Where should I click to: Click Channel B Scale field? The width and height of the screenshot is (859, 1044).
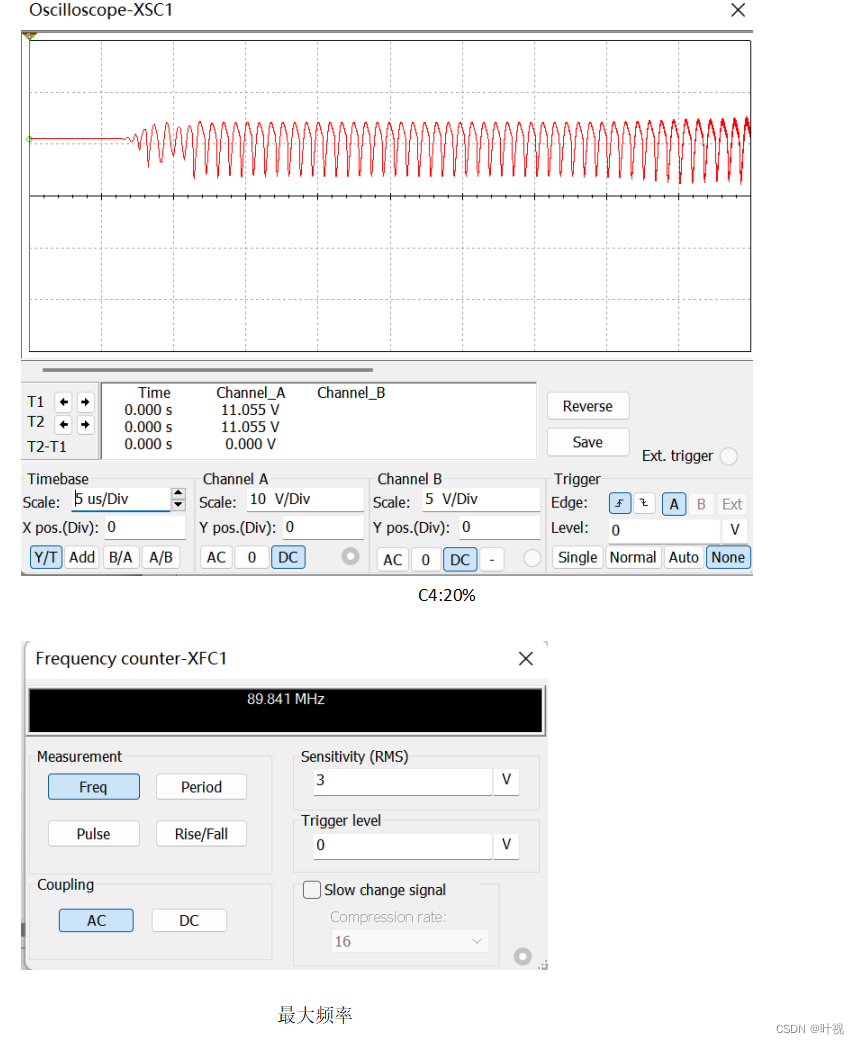pos(481,499)
